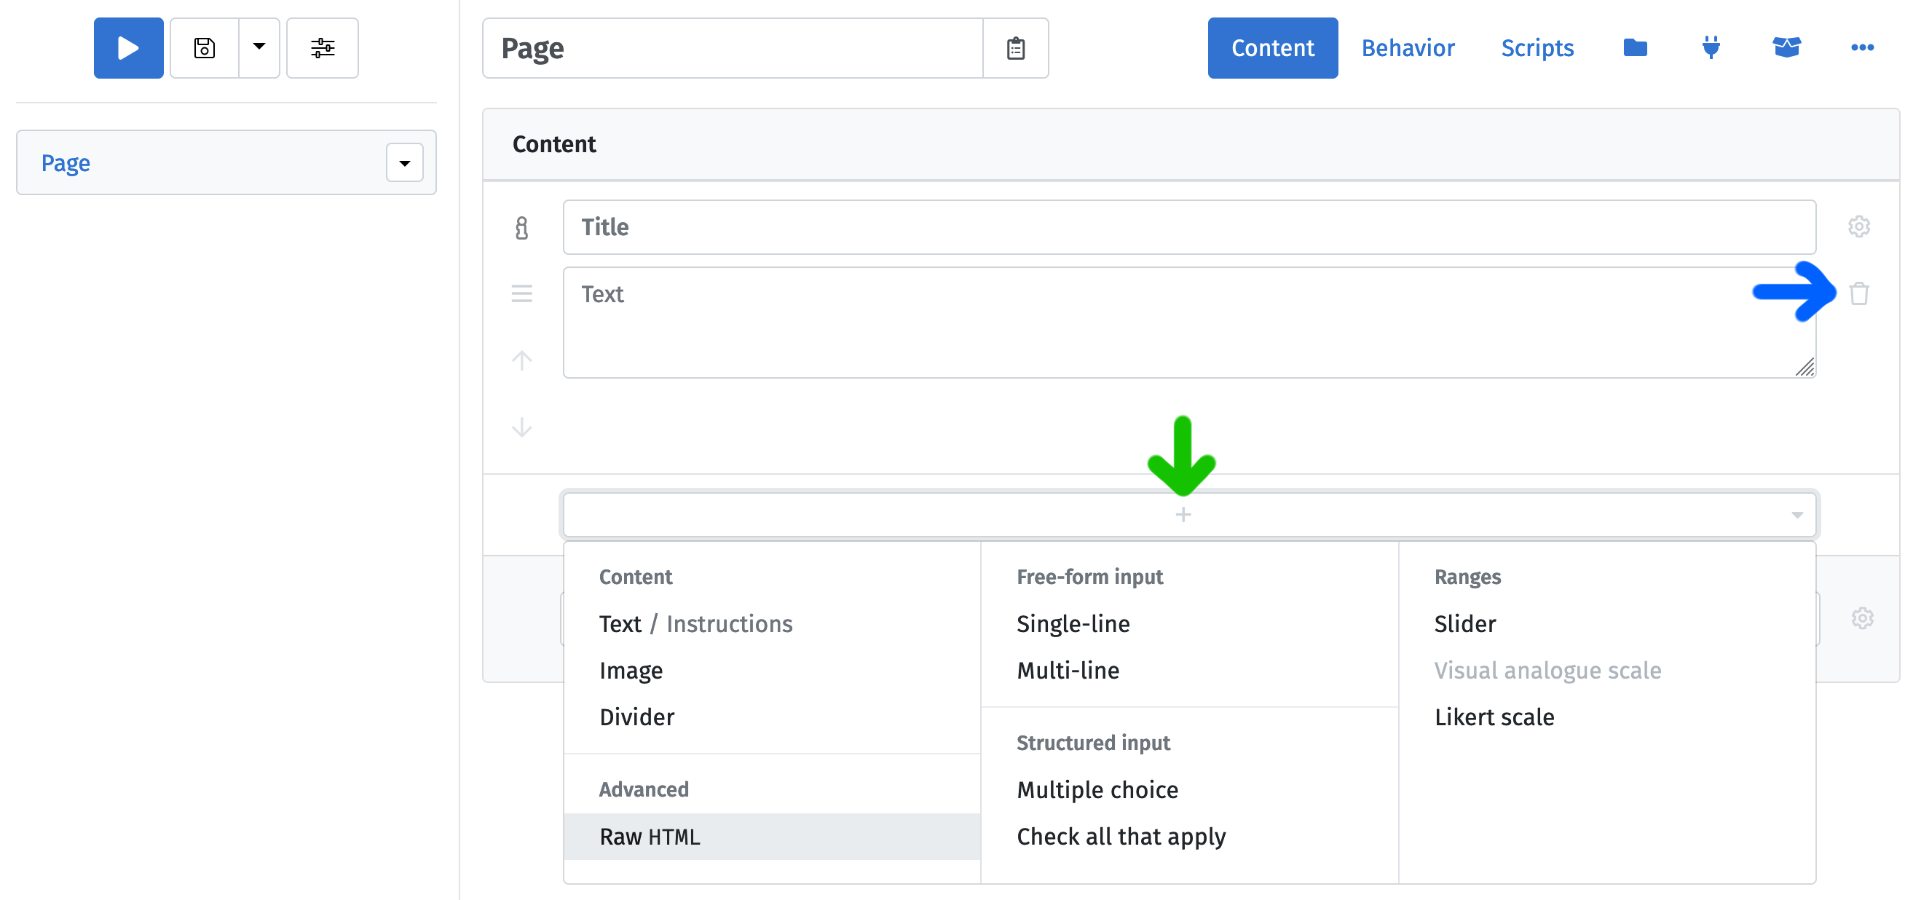Open the Title gear settings icon
Screen dimensions: 1905x900
[x=1859, y=227]
